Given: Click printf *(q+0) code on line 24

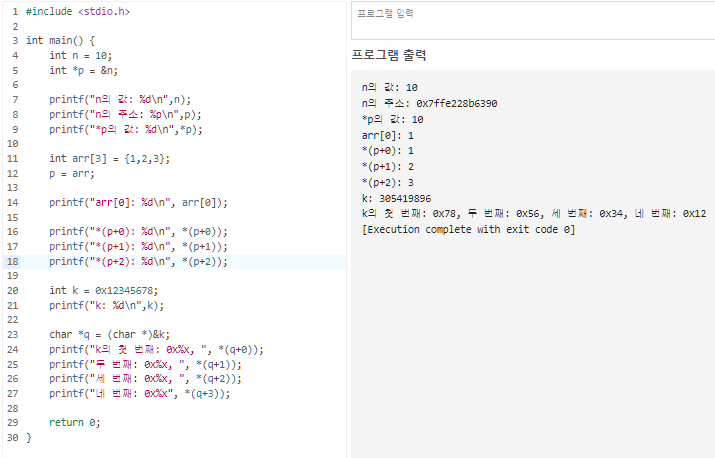Looking at the screenshot, I should point(156,350).
